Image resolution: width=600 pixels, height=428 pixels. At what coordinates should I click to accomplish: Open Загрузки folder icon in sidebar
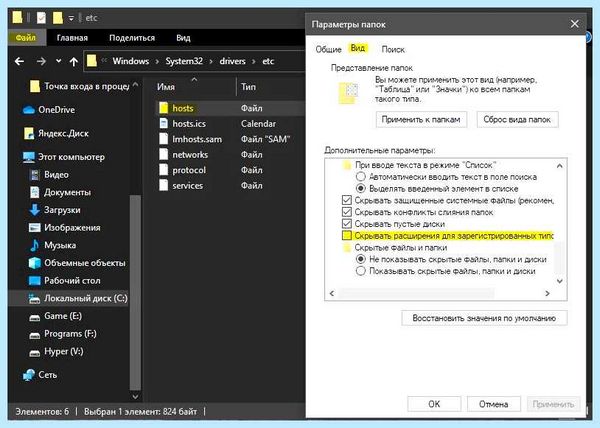[x=35, y=210]
